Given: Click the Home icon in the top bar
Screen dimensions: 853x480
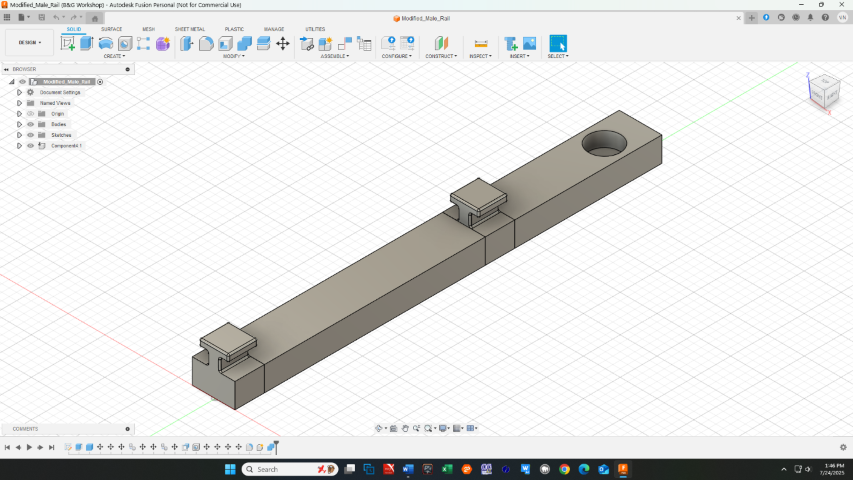Looking at the screenshot, I should point(95,18).
